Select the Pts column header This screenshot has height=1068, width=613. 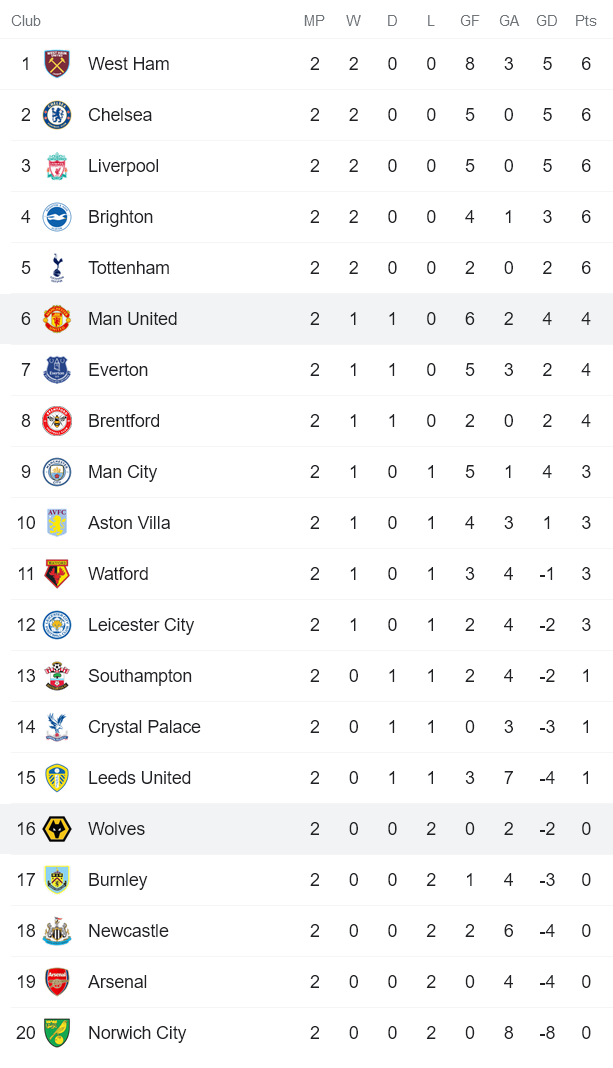click(586, 21)
